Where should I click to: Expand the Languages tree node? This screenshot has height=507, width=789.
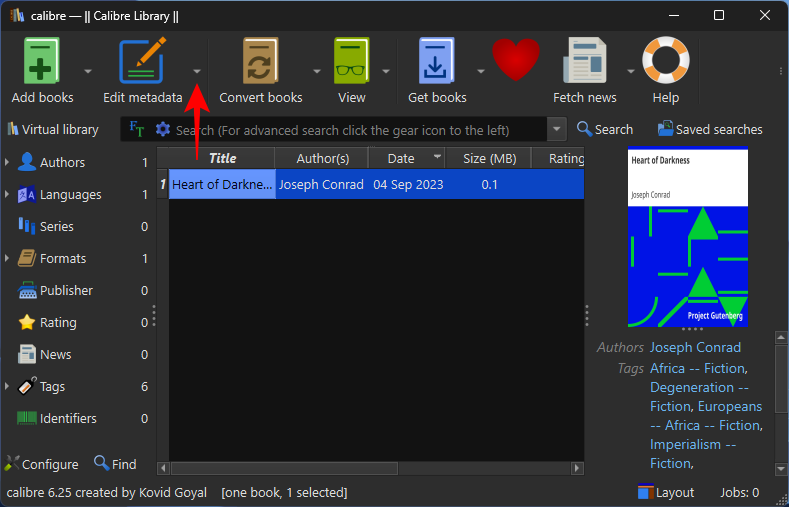7,195
